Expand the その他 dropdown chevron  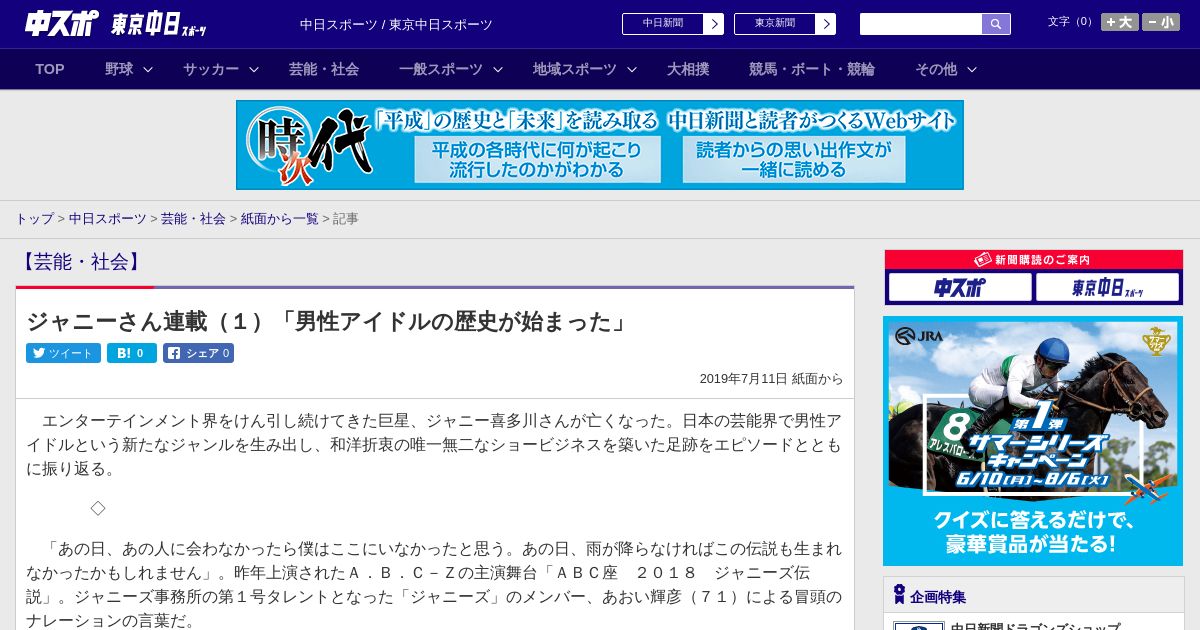[x=972, y=70]
